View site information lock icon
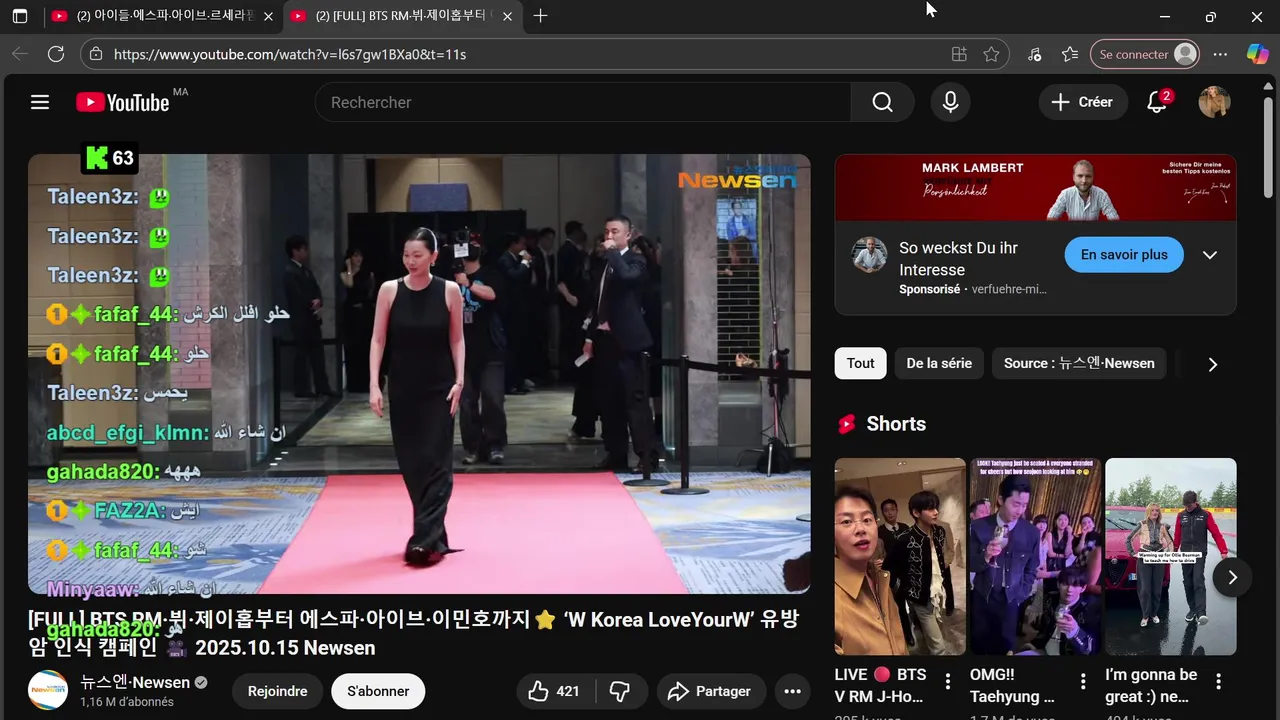The image size is (1280, 720). [94, 54]
